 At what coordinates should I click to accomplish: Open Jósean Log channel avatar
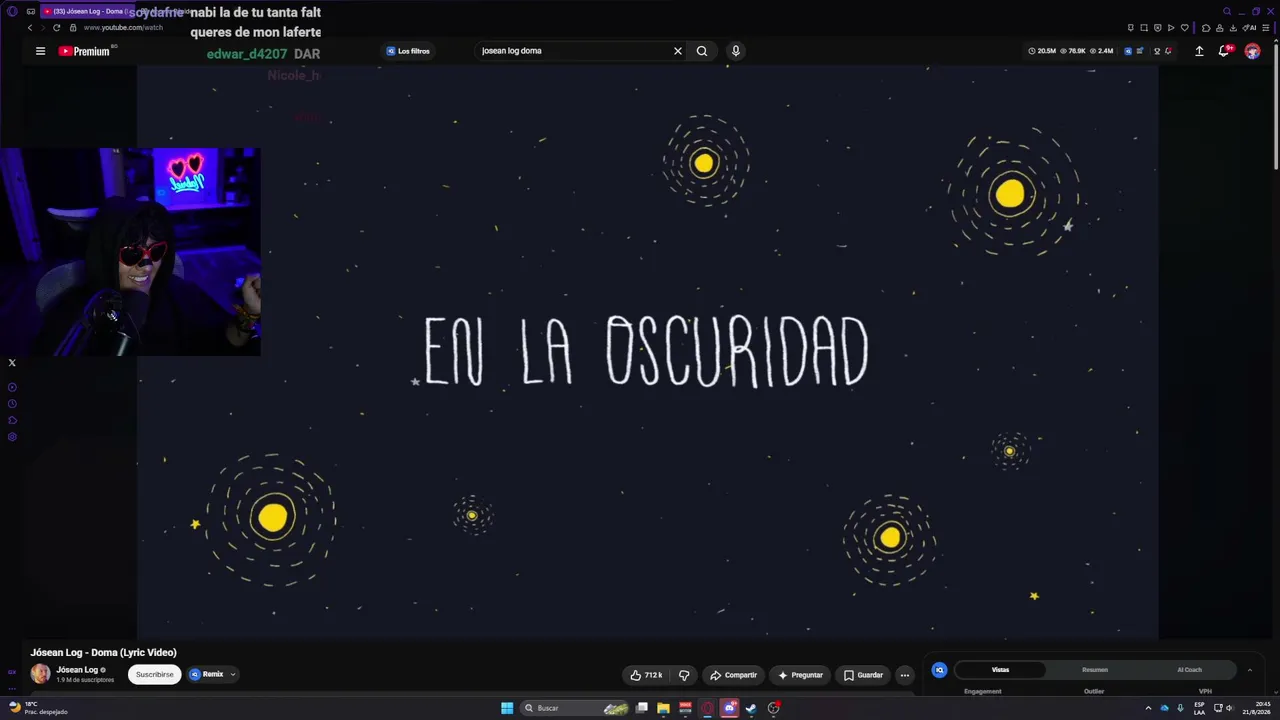click(40, 674)
